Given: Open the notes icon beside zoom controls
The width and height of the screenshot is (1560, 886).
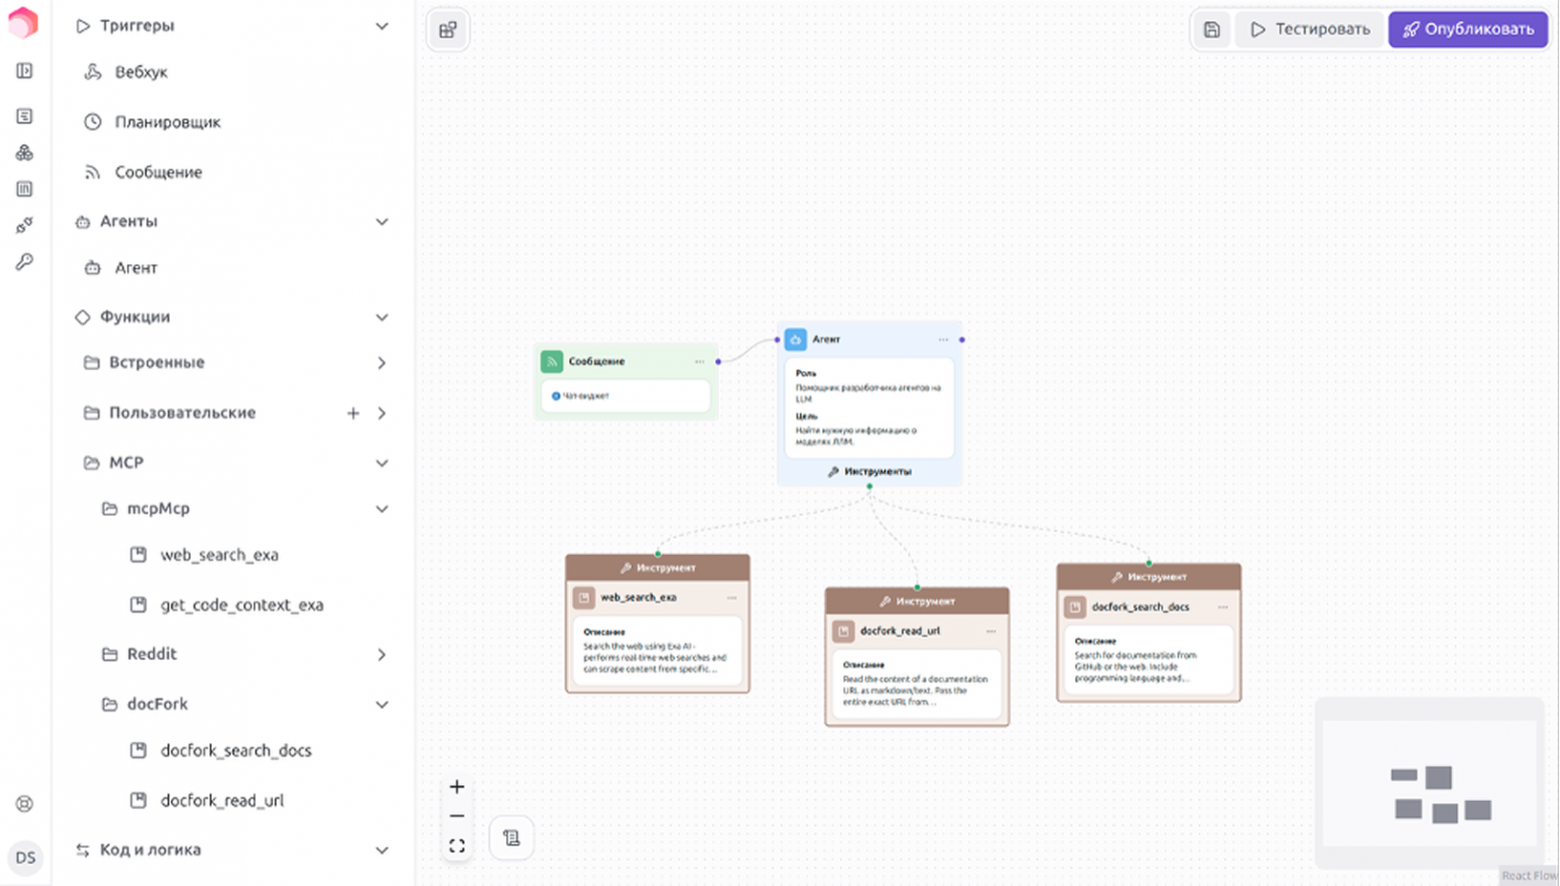Looking at the screenshot, I should point(512,838).
